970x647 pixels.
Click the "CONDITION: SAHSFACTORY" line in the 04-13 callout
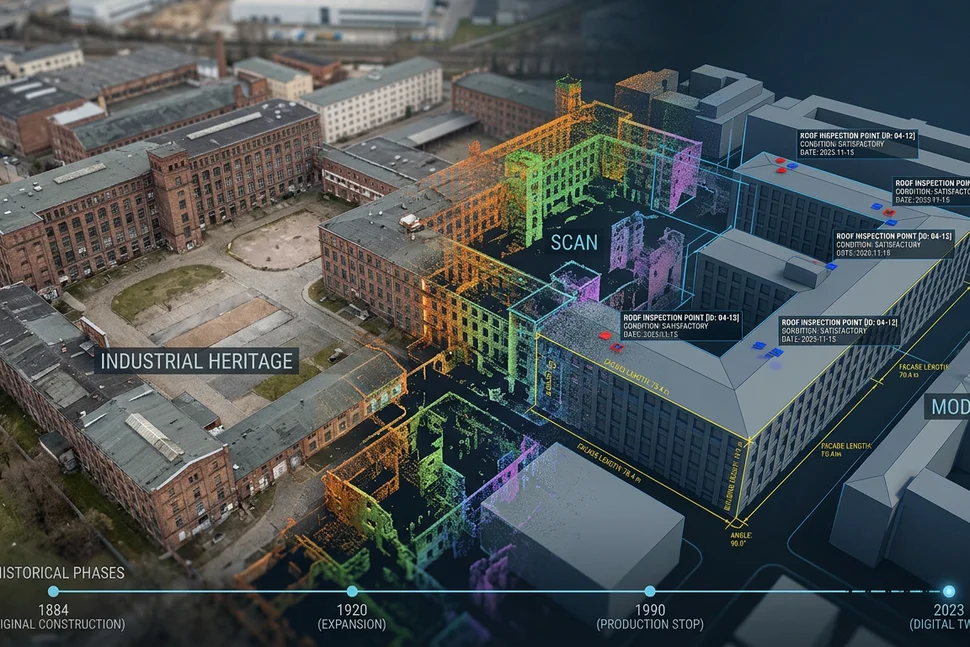coord(666,326)
